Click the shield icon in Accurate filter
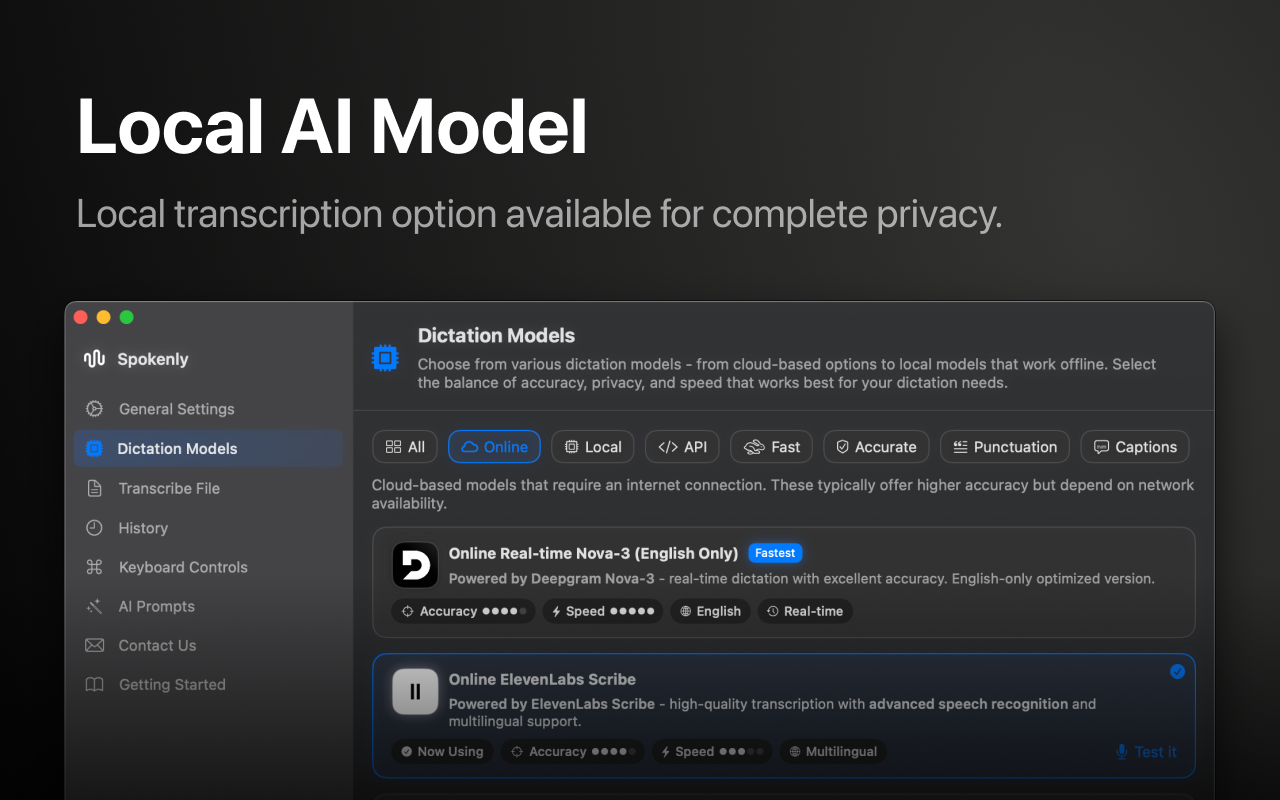Image resolution: width=1280 pixels, height=800 pixels. click(x=842, y=447)
